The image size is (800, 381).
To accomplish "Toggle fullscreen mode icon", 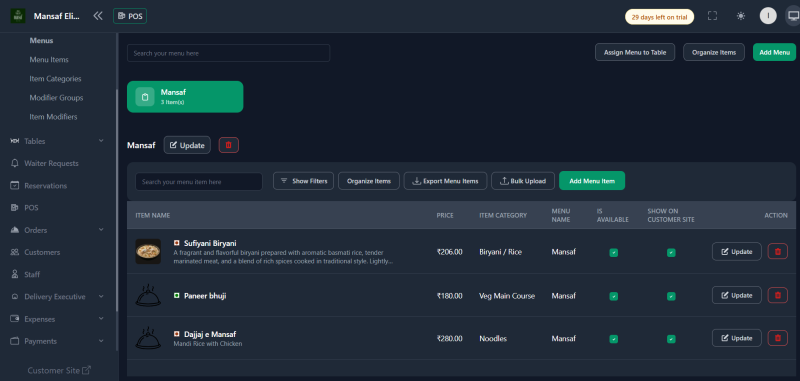I will click(x=712, y=16).
